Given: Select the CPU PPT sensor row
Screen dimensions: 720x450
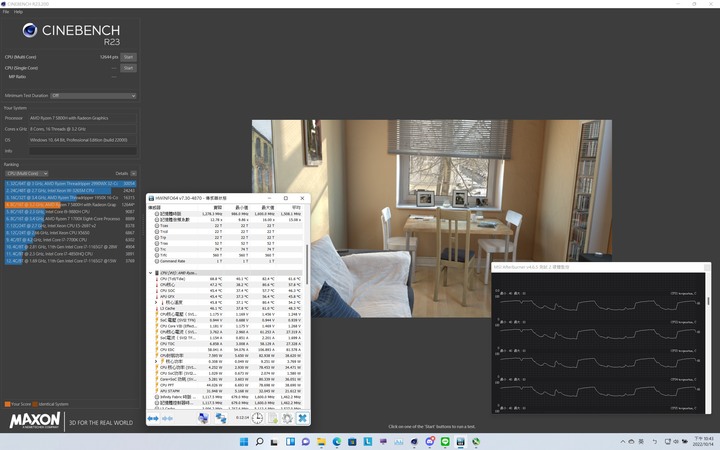Looking at the screenshot, I should point(228,385).
